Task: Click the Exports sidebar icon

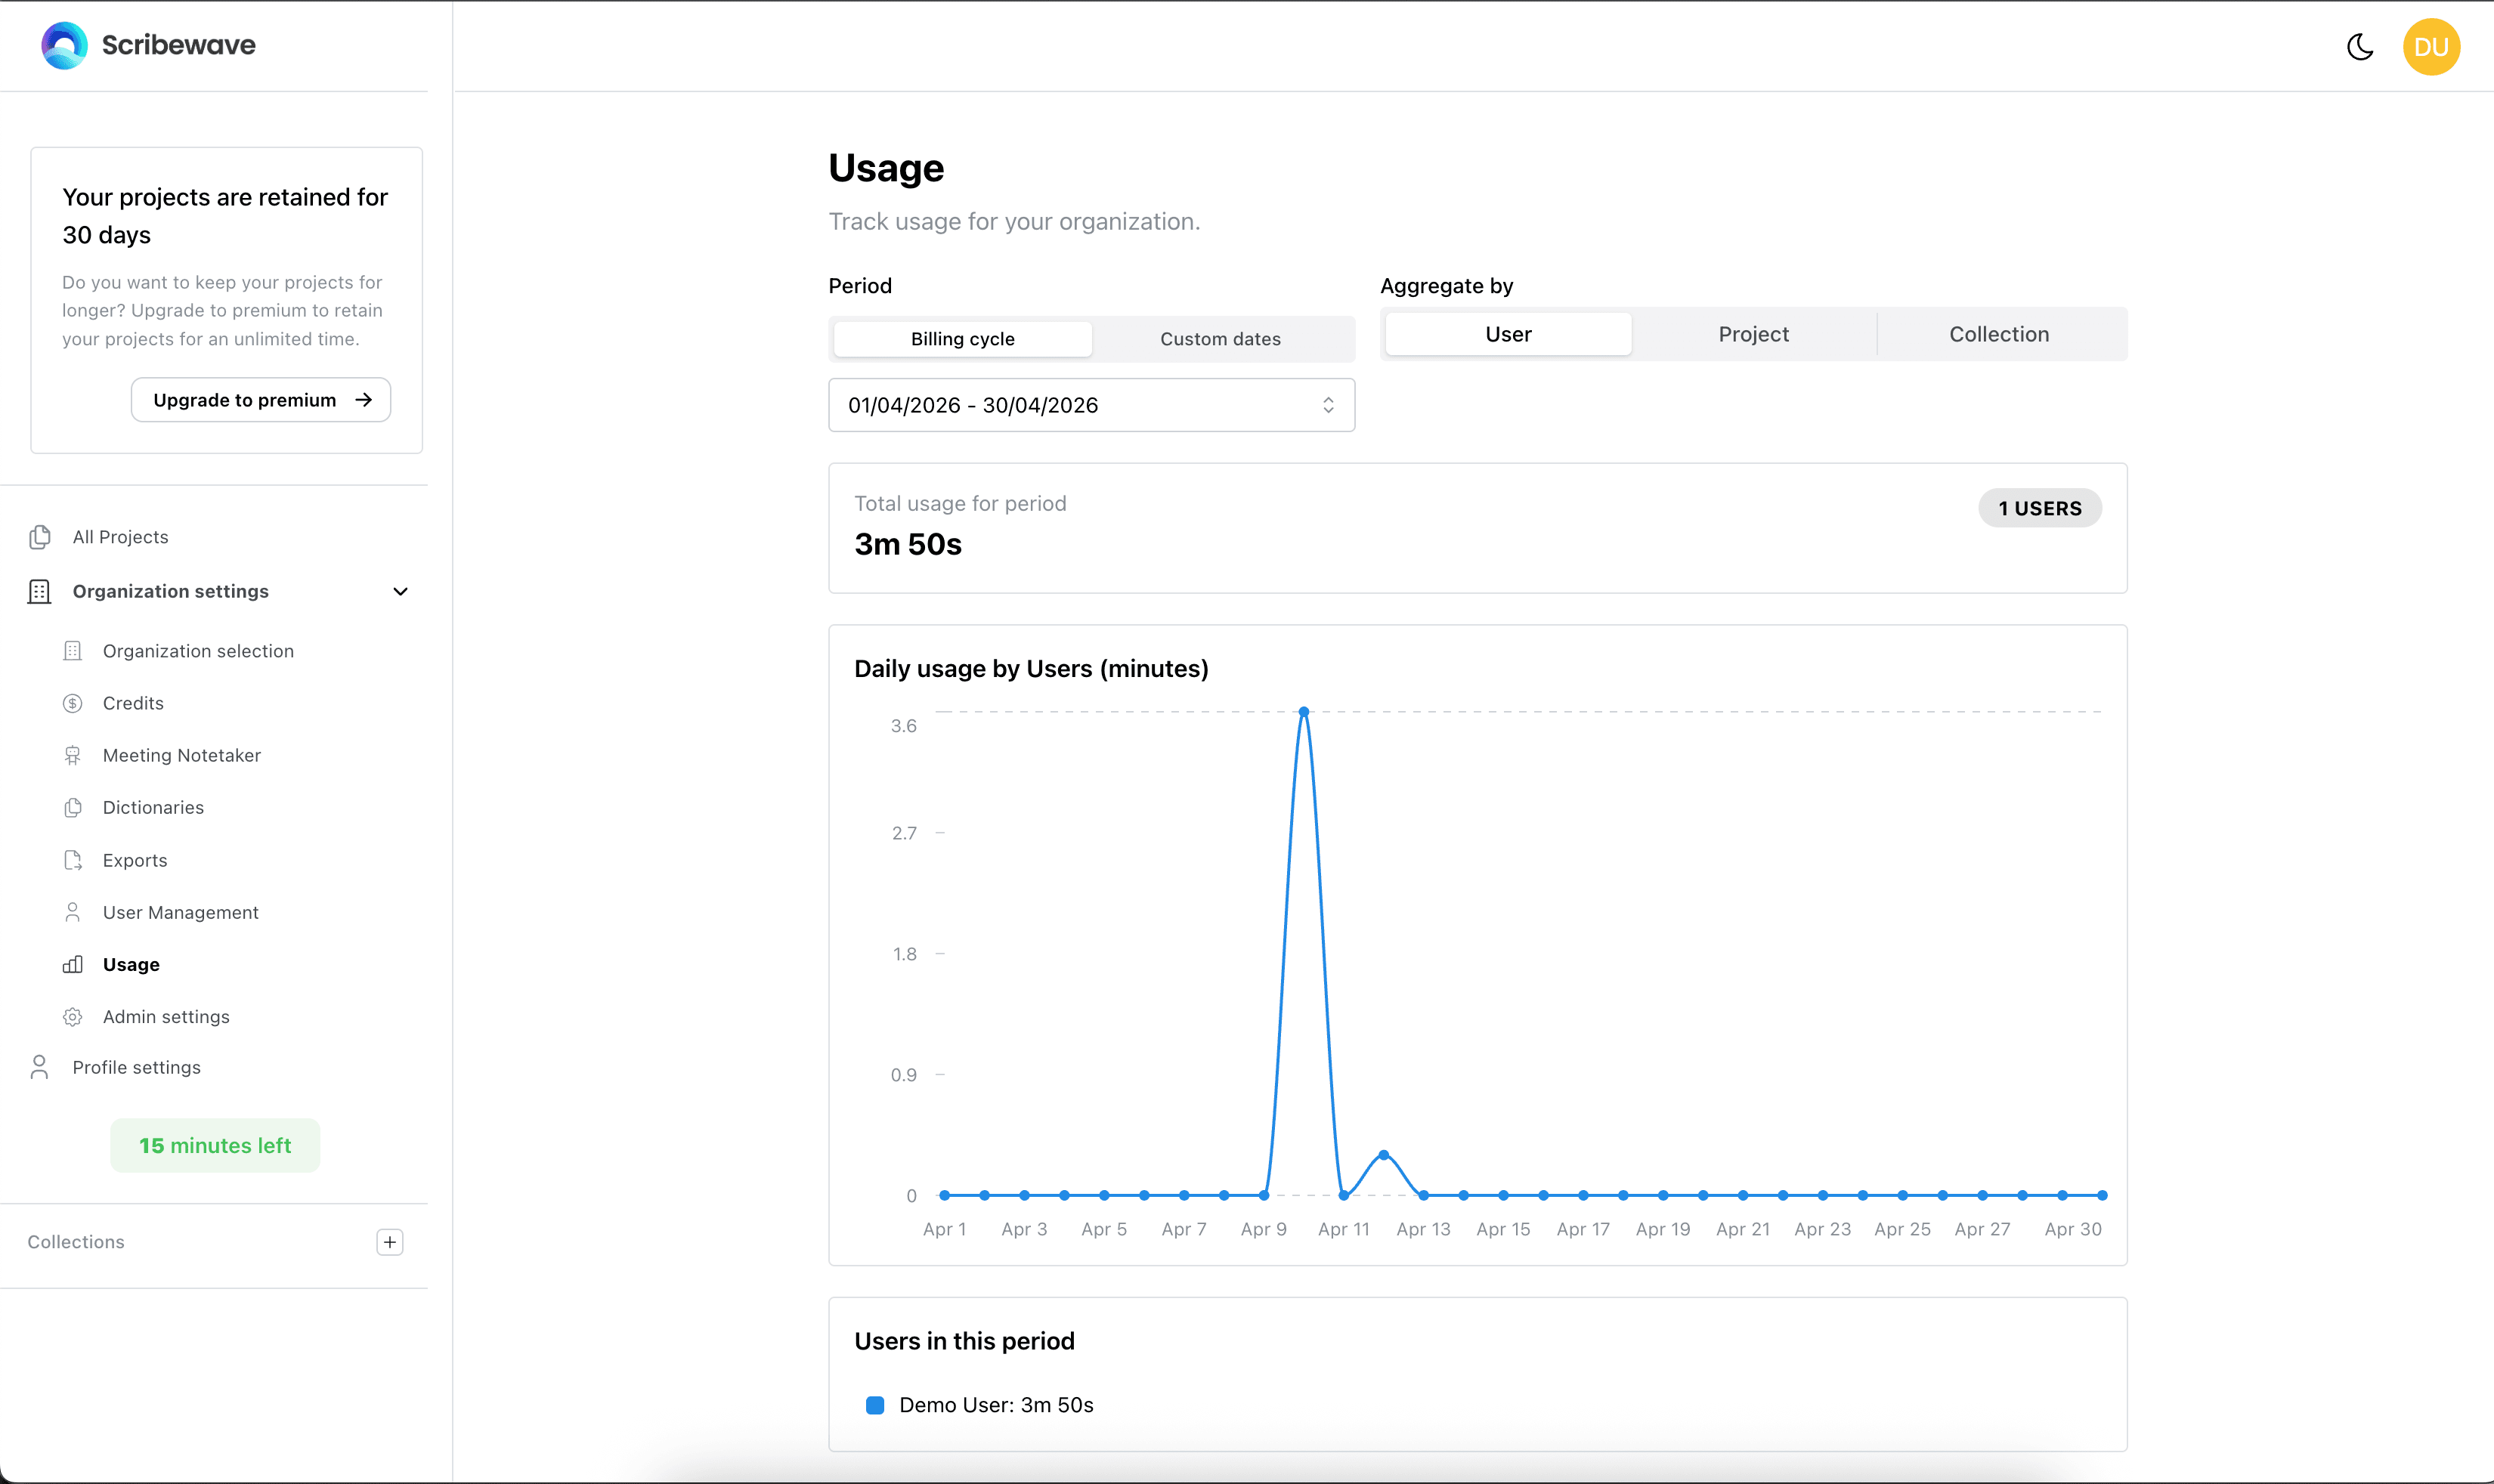Action: 73,860
